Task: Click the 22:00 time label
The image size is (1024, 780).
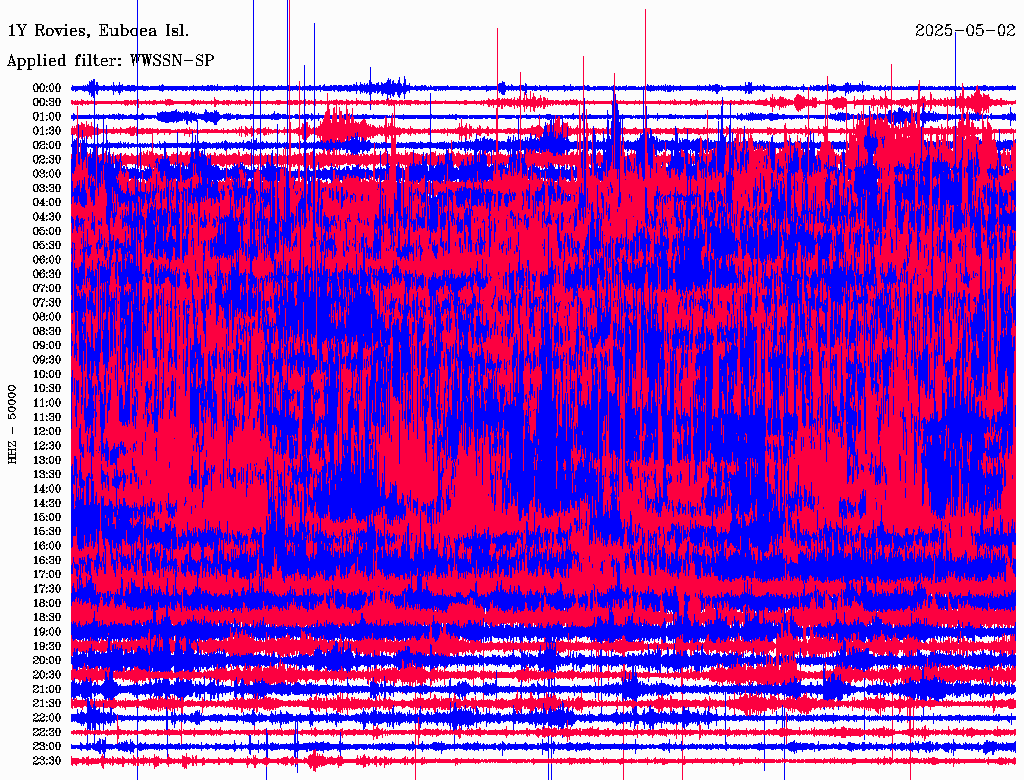Action: (x=47, y=717)
